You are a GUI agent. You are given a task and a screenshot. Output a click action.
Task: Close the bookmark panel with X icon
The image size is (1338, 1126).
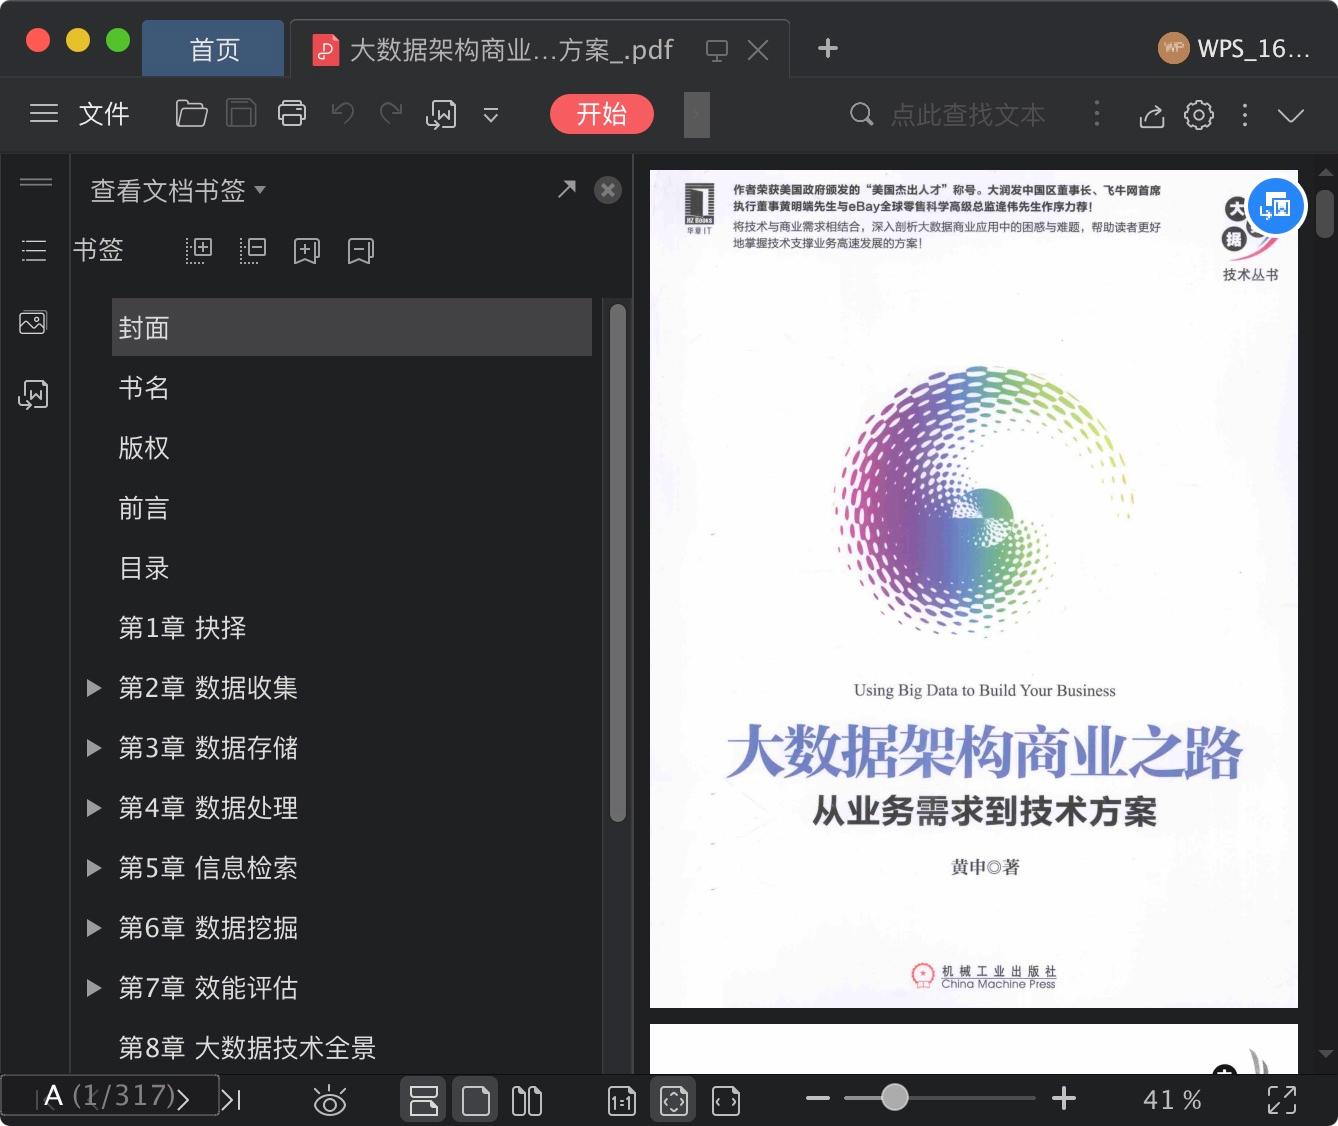[608, 190]
